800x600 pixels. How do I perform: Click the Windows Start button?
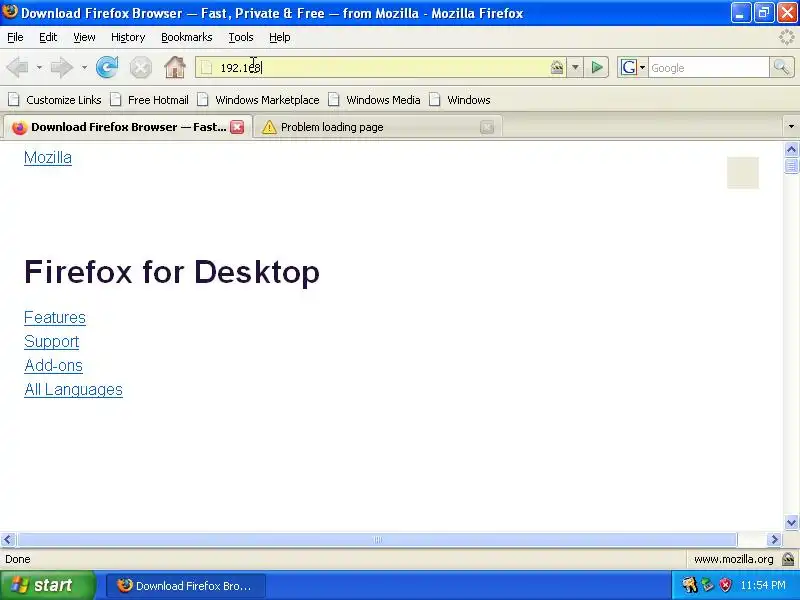click(47, 585)
